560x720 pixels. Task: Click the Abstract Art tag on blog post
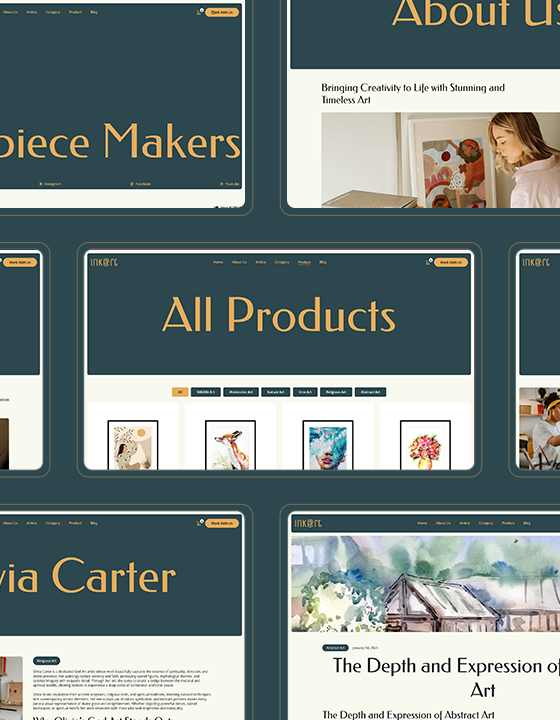coord(335,648)
